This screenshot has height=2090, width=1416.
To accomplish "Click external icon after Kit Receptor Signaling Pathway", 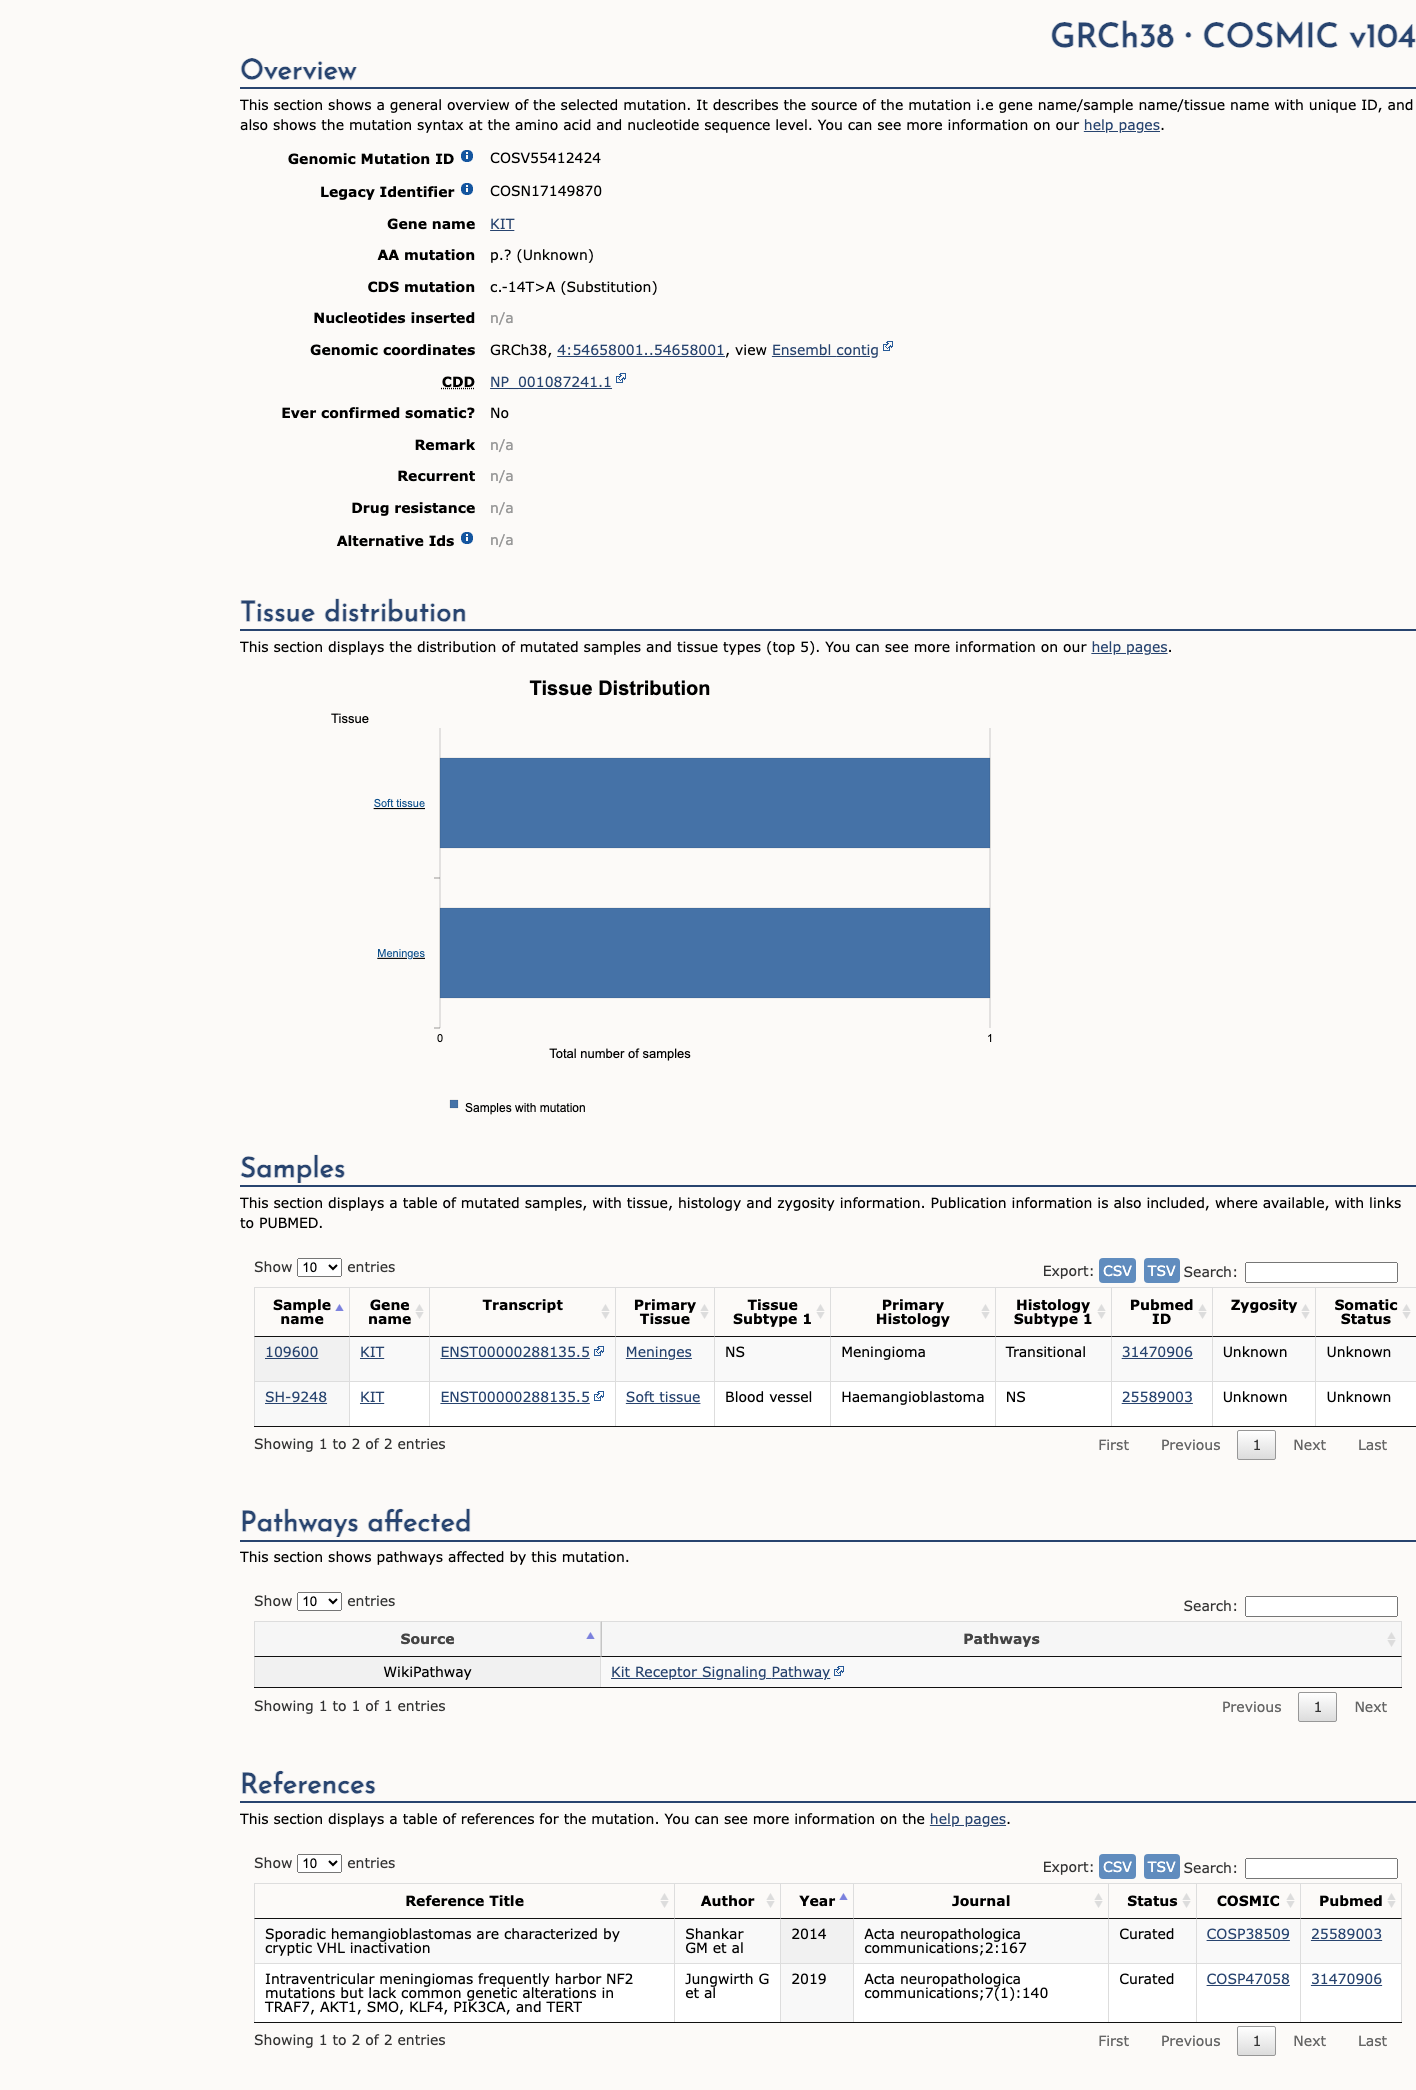I will (839, 1671).
